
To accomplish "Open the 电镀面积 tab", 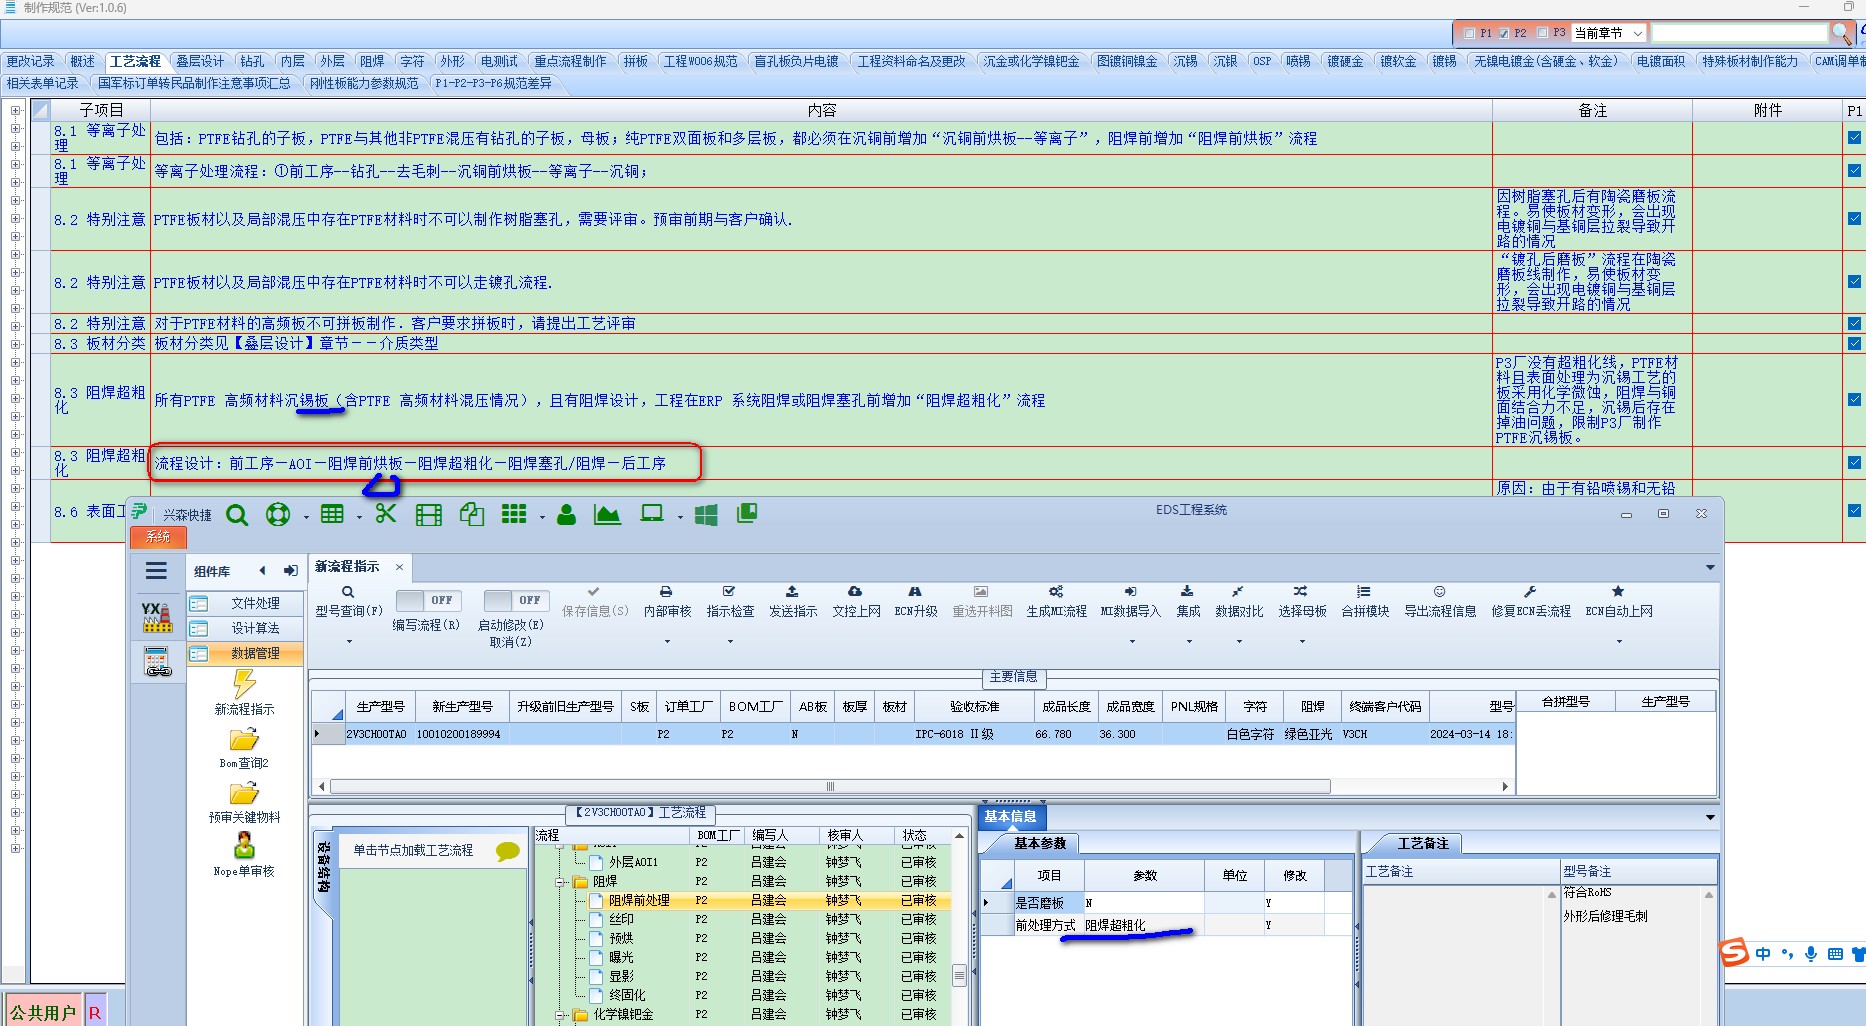I will tap(1661, 61).
